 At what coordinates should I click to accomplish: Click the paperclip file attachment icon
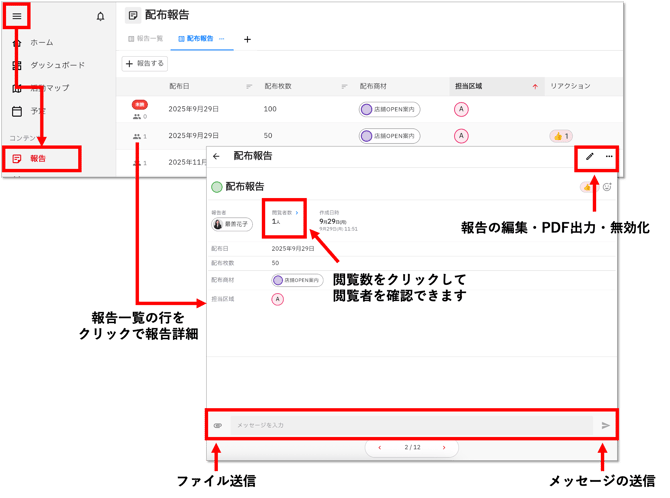(218, 425)
